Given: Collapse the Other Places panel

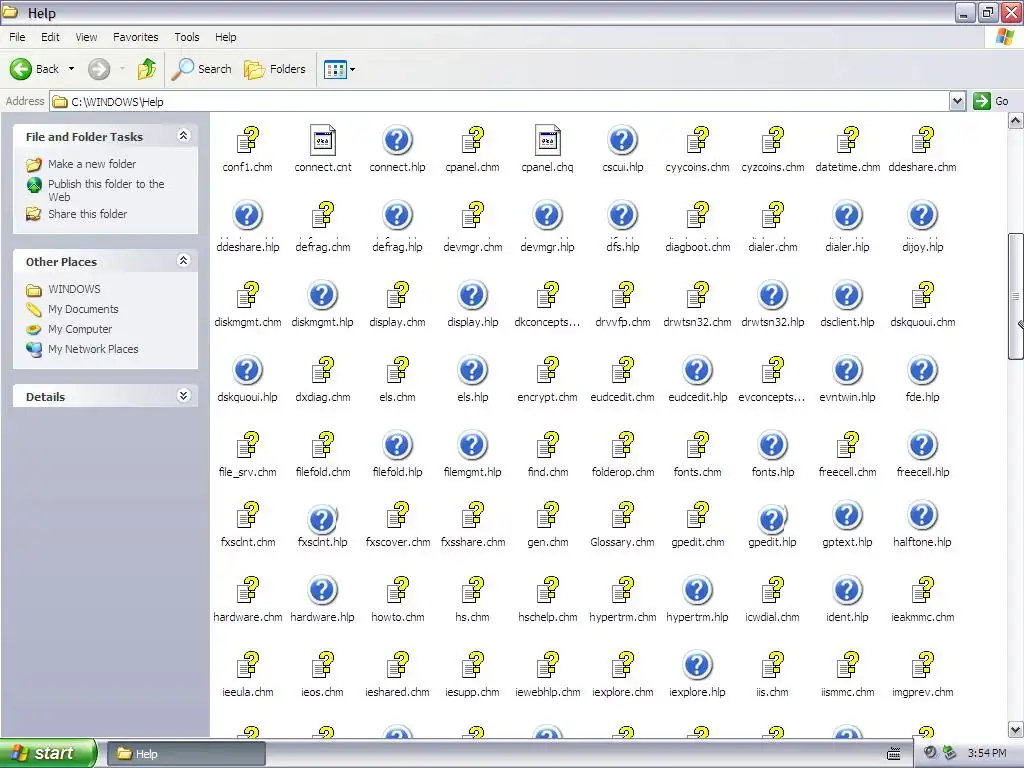Looking at the screenshot, I should (x=184, y=261).
